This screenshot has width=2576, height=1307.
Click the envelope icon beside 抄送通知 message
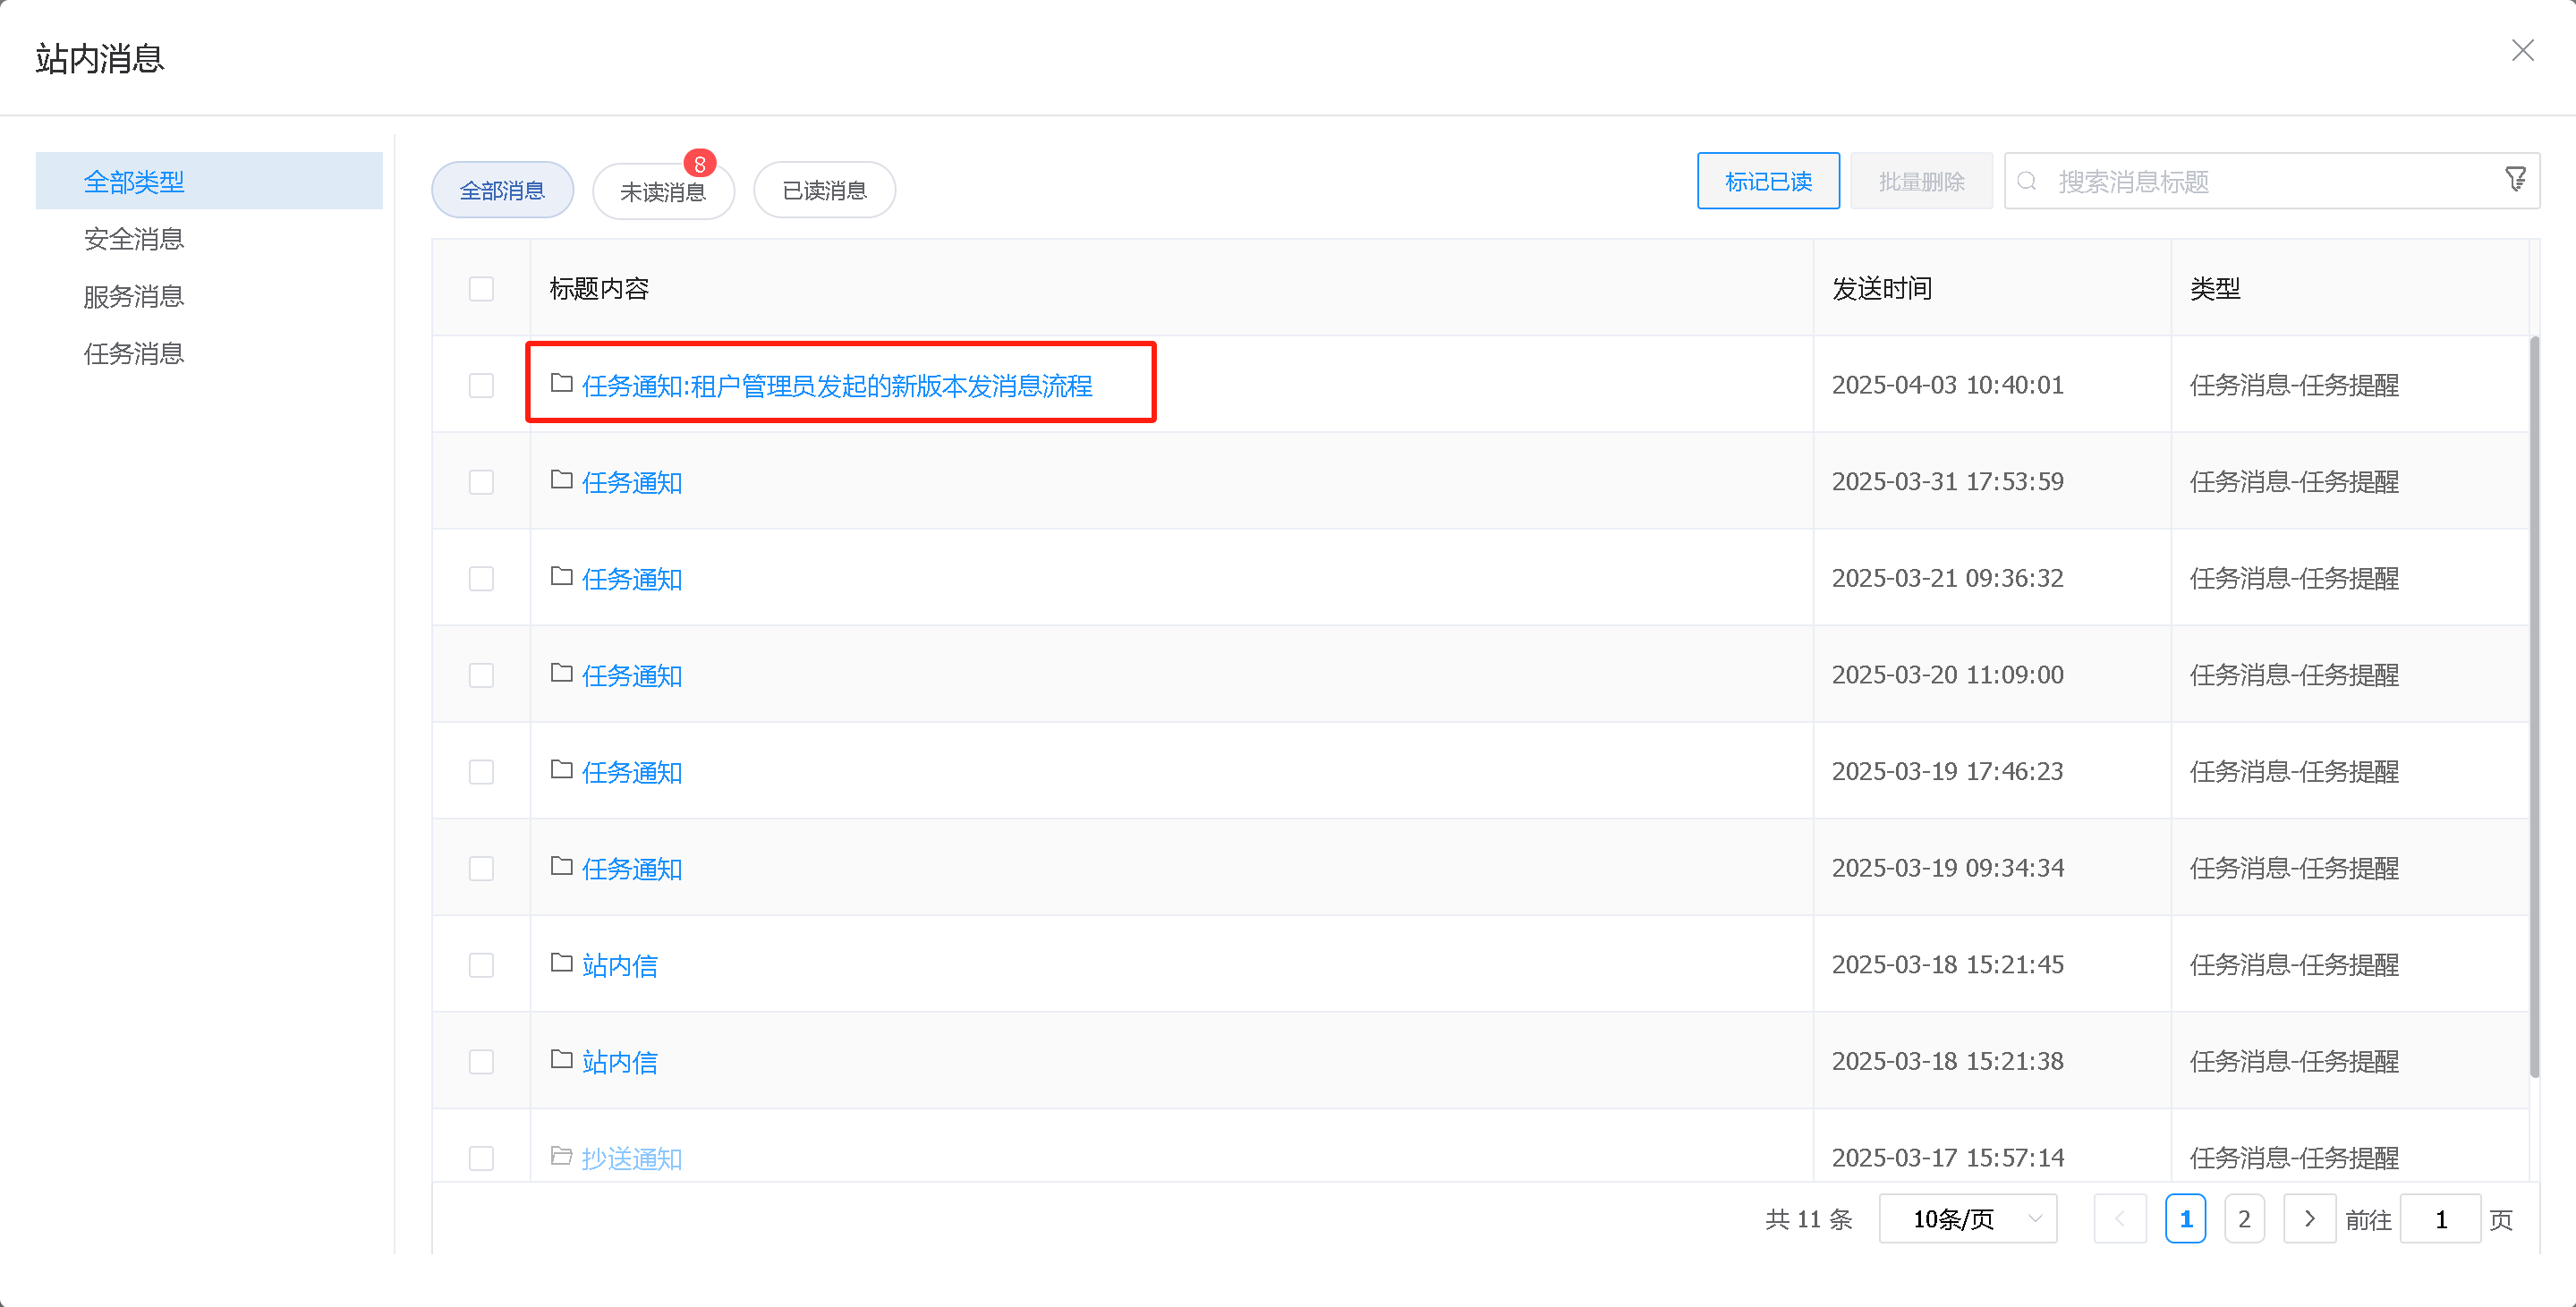click(561, 1157)
